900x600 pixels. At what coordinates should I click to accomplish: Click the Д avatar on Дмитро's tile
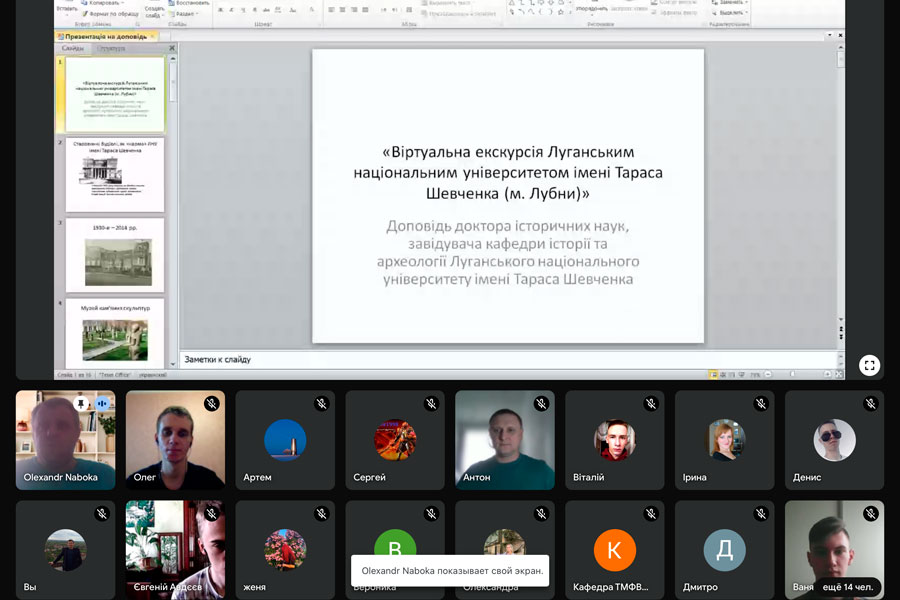(724, 550)
